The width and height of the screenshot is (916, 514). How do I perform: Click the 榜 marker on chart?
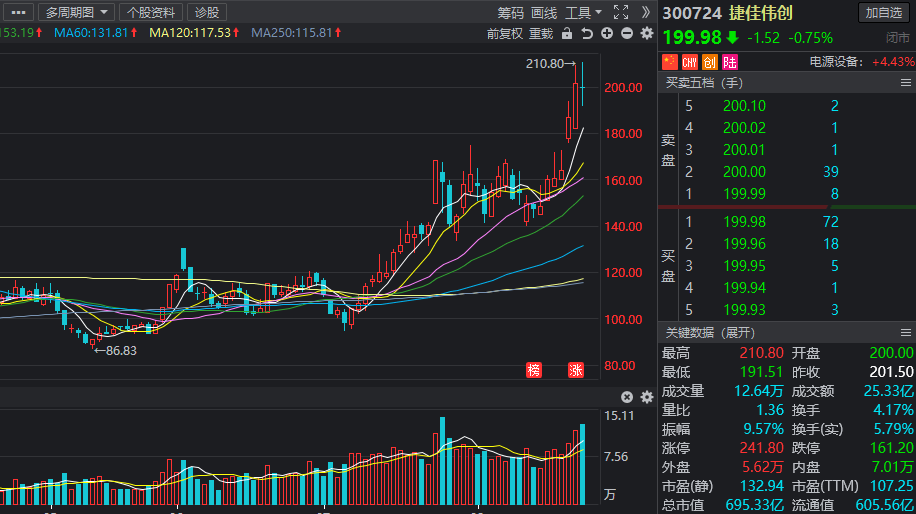[533, 370]
